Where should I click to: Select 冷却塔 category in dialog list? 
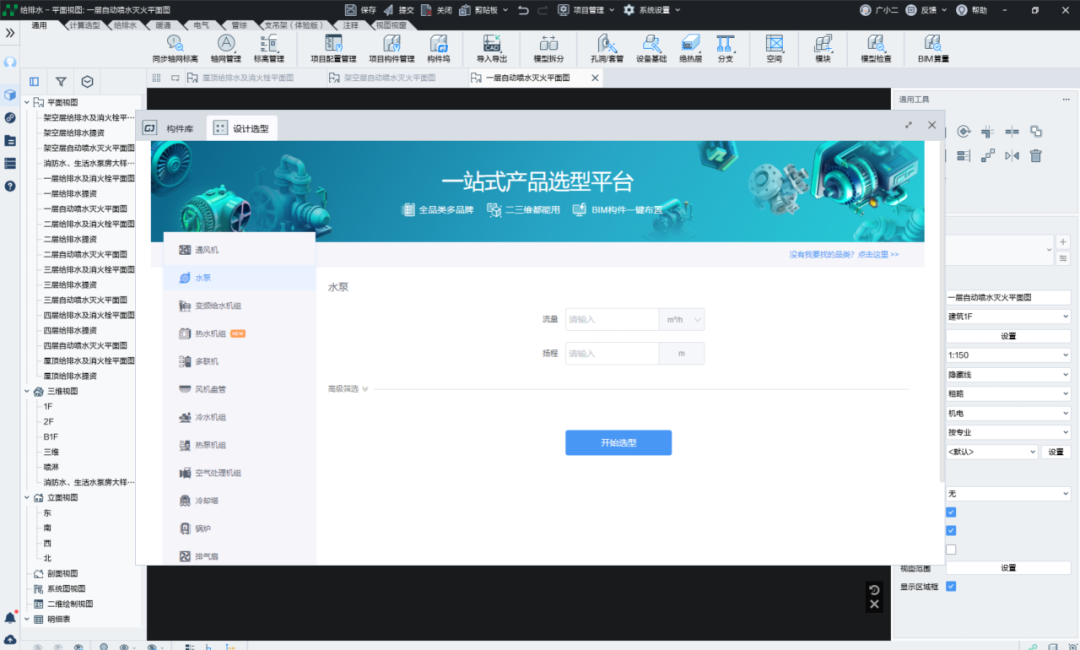[x=239, y=501]
